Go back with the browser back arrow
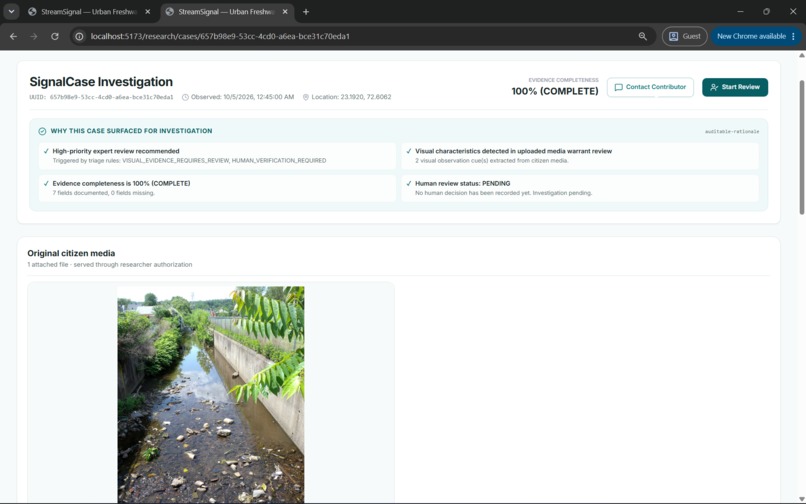Image resolution: width=806 pixels, height=504 pixels. [x=13, y=37]
